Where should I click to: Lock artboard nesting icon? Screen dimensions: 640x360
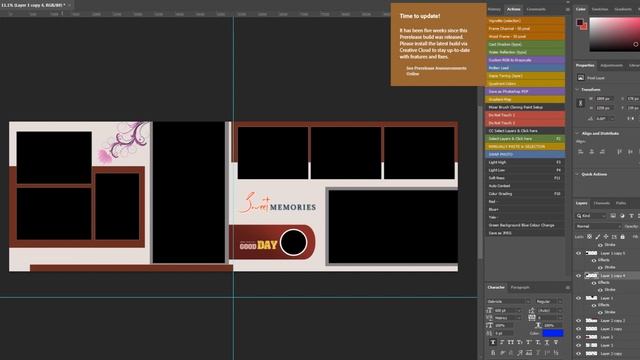[614, 236]
